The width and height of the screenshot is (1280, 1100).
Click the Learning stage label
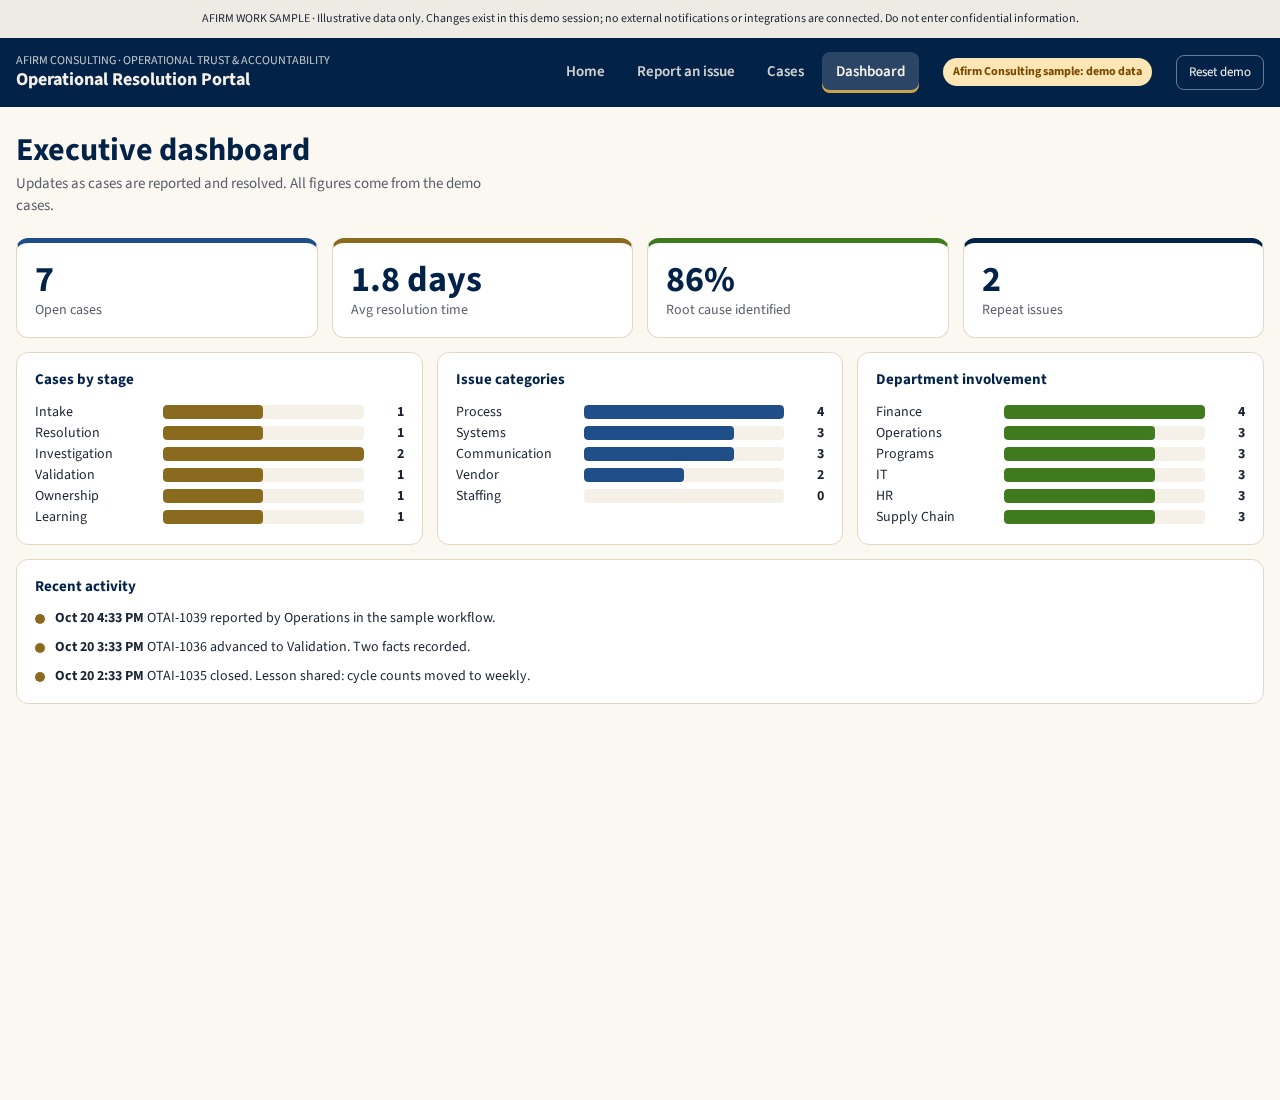pos(61,517)
